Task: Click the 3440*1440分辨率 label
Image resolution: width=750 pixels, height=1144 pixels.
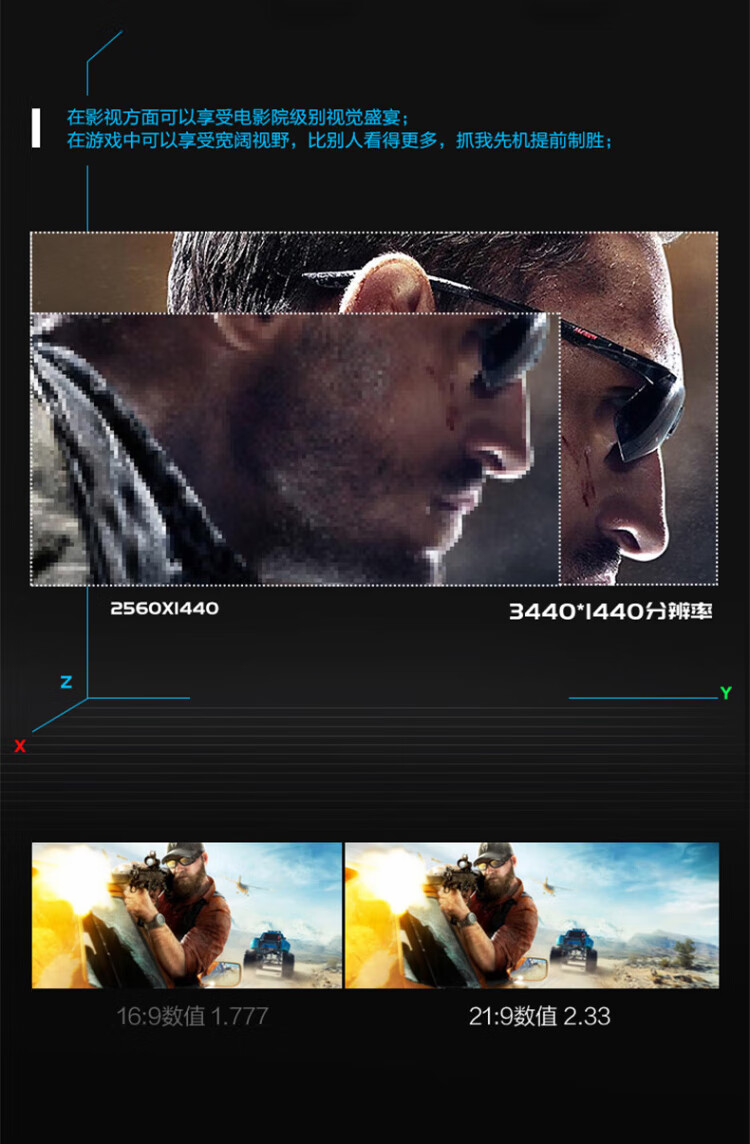Action: [x=610, y=611]
